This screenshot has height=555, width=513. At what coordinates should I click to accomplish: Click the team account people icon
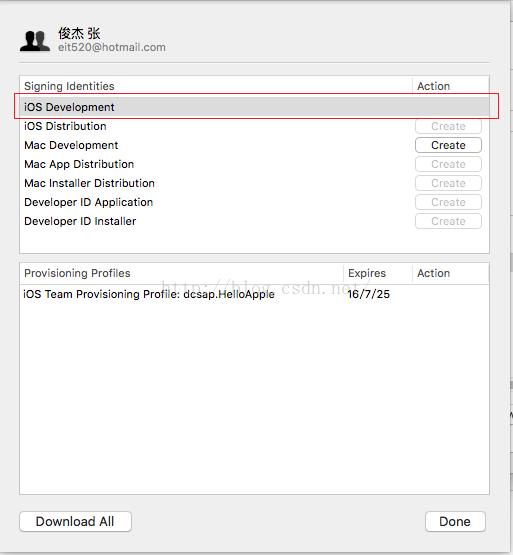point(35,41)
